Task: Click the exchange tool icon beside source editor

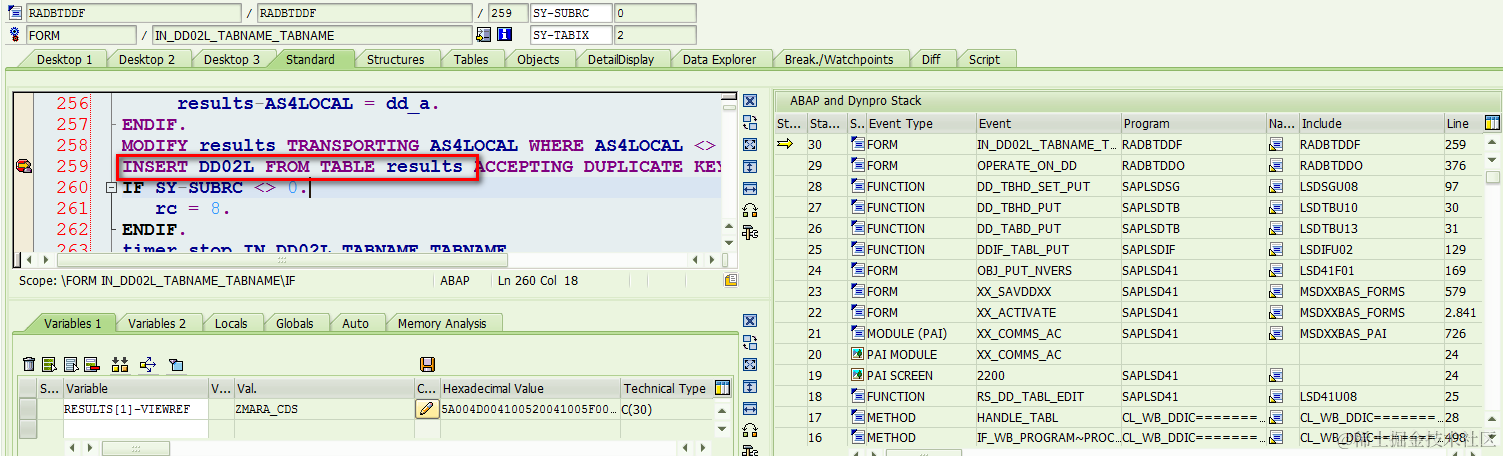Action: click(750, 123)
